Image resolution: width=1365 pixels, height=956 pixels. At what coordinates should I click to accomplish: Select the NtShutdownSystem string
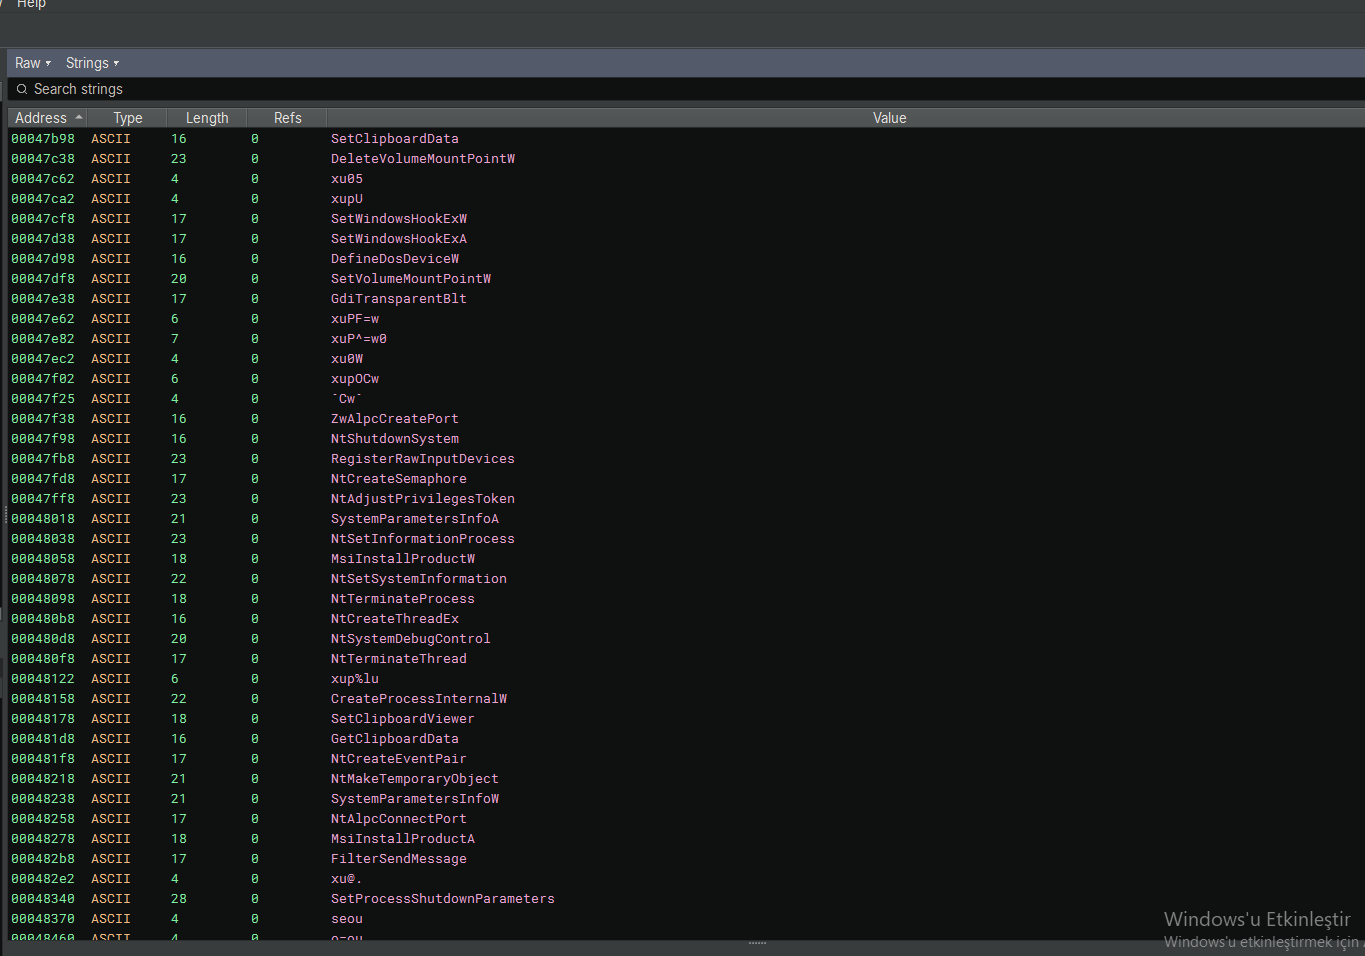(x=395, y=439)
